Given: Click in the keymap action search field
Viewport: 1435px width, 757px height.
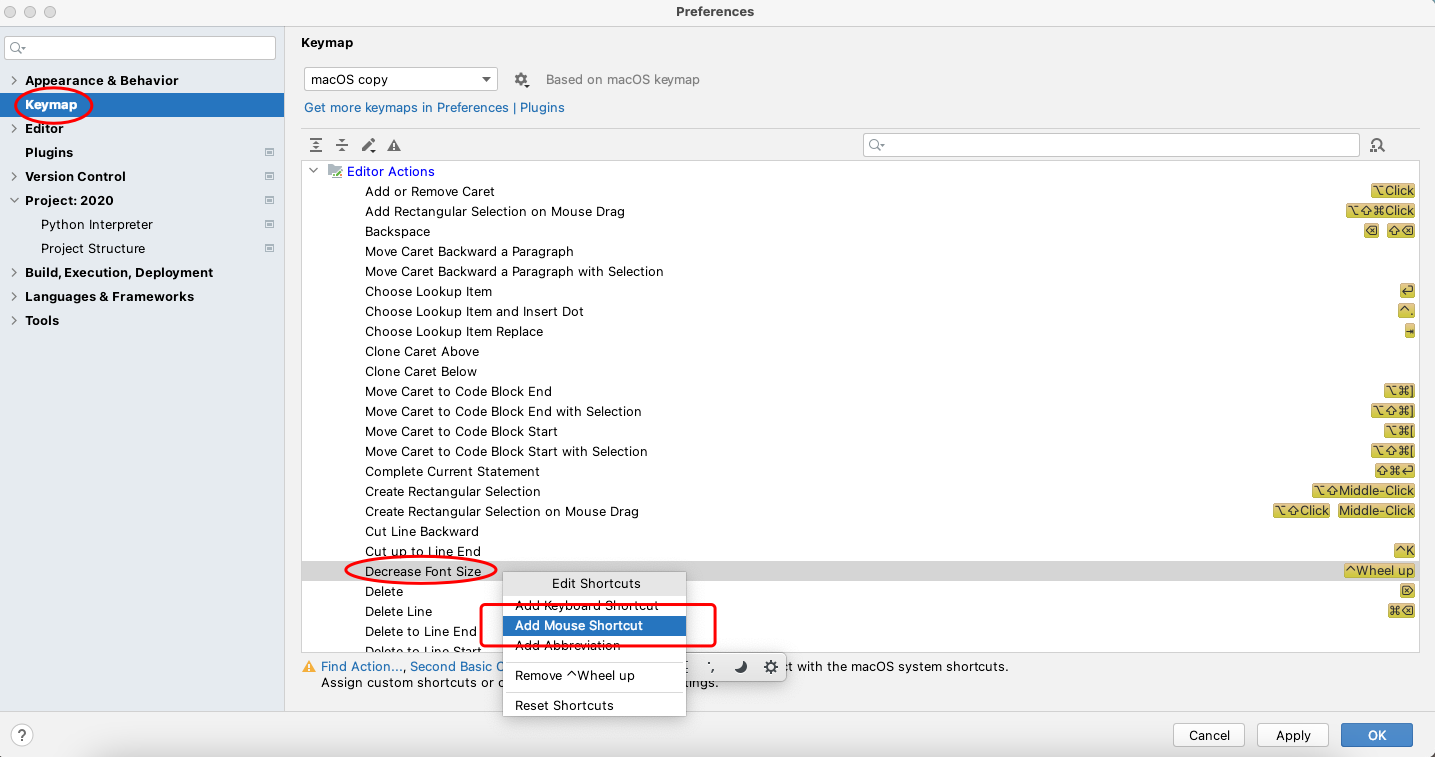Looking at the screenshot, I should click(x=1111, y=145).
